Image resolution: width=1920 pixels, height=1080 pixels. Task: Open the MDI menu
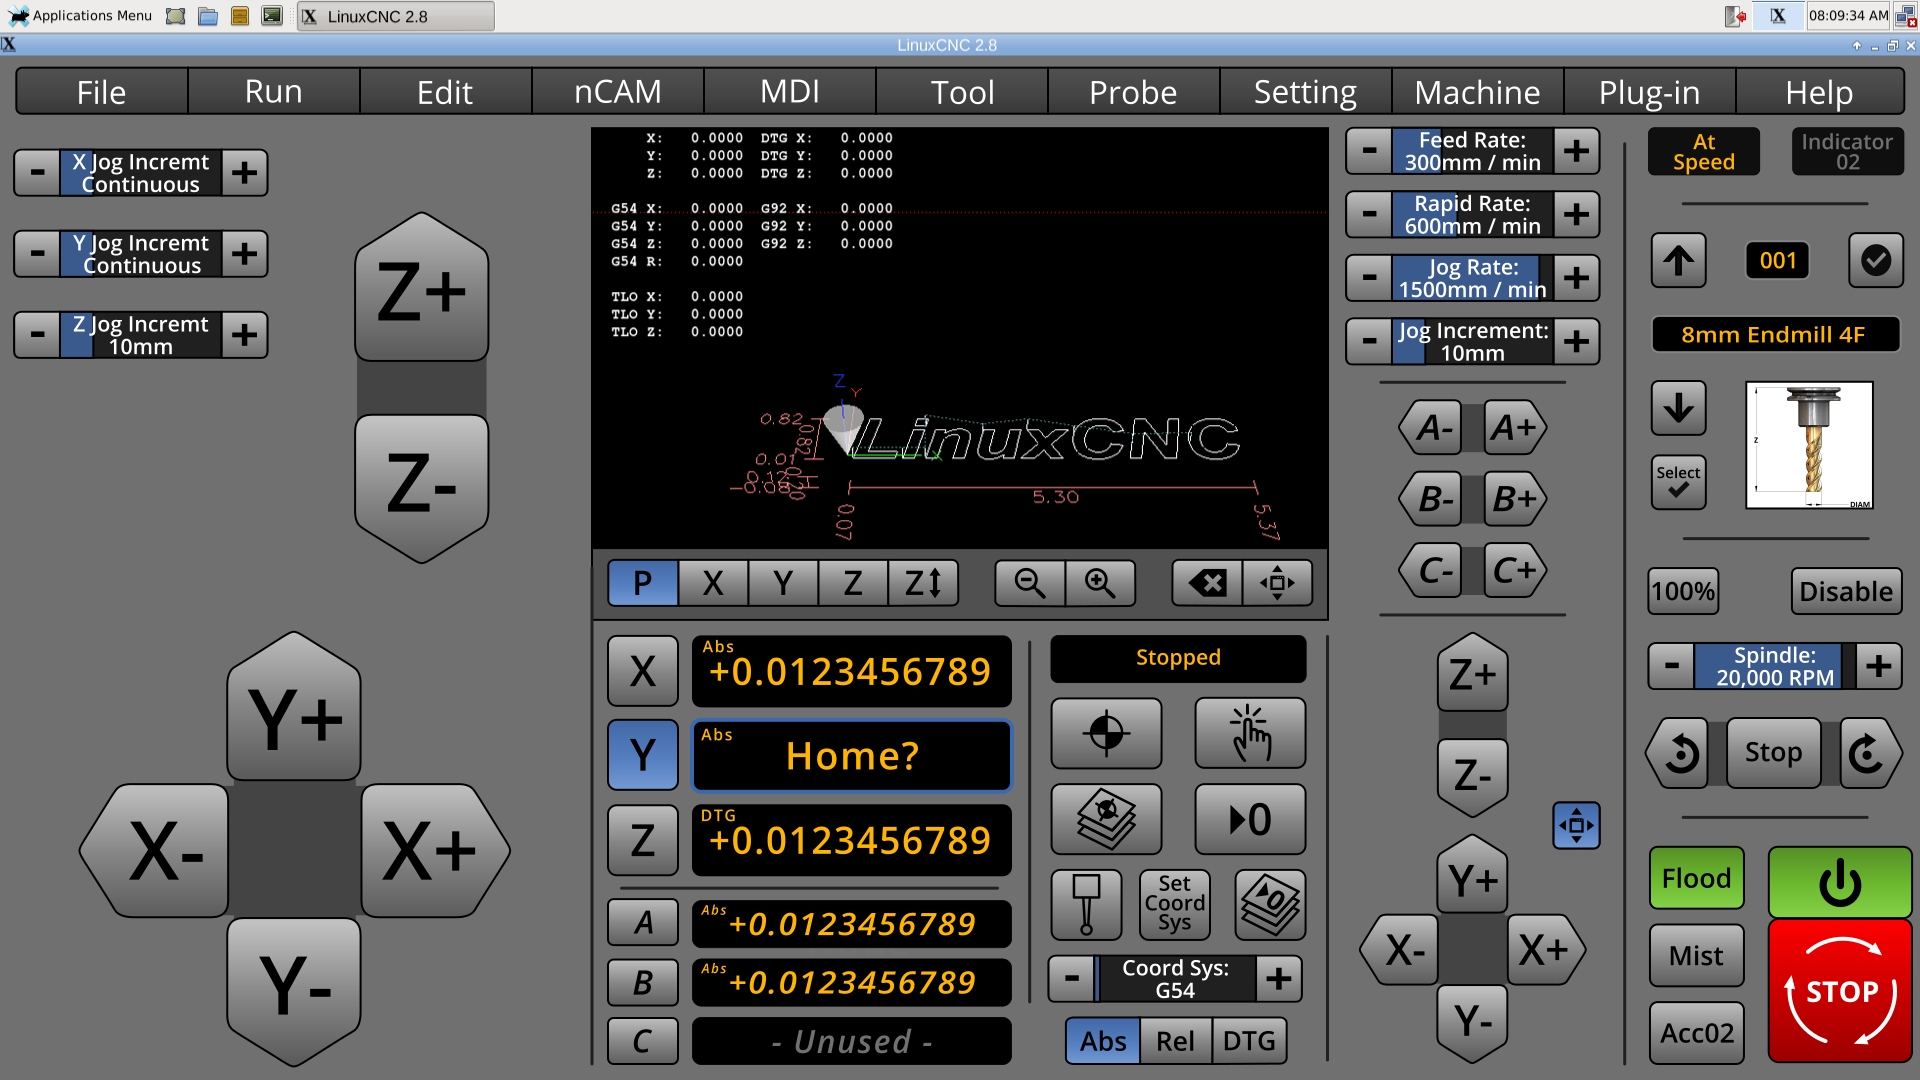790,92
